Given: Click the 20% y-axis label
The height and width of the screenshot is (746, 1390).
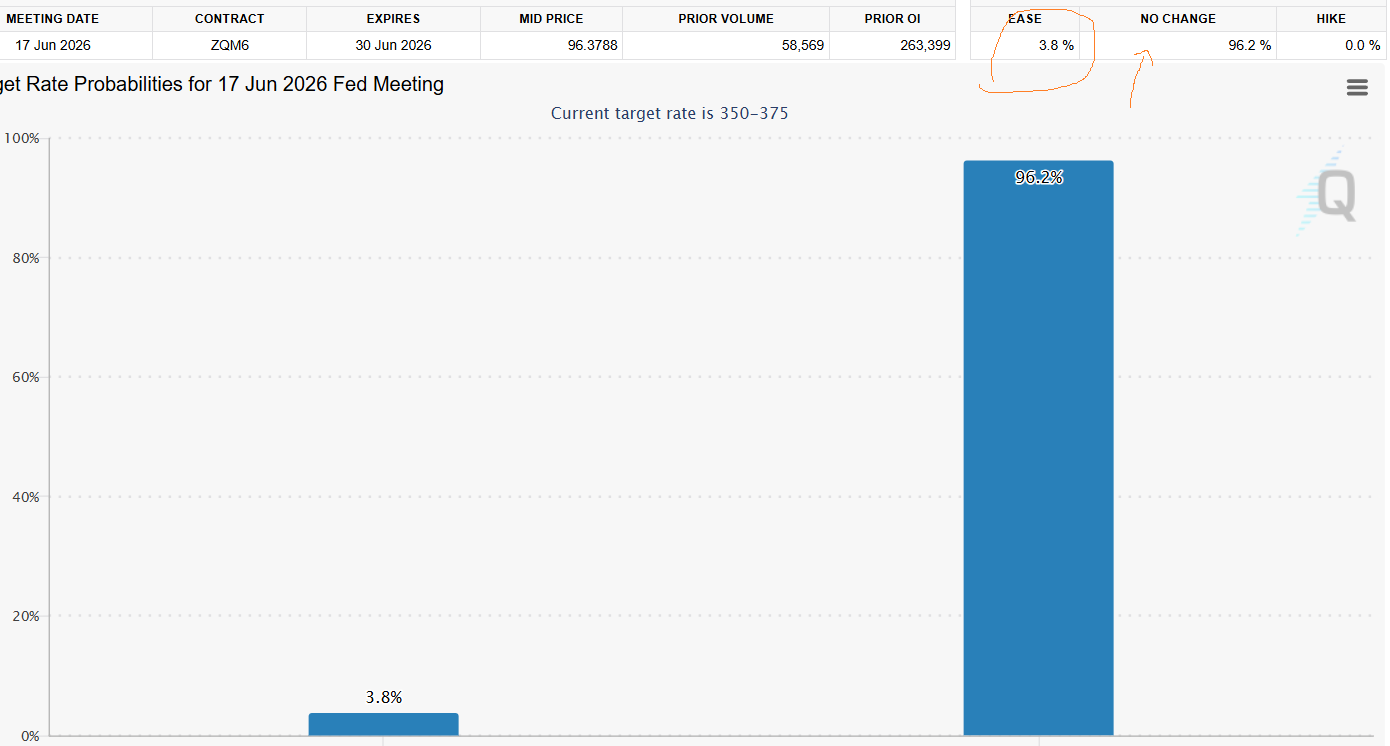Looking at the screenshot, I should pos(26,616).
